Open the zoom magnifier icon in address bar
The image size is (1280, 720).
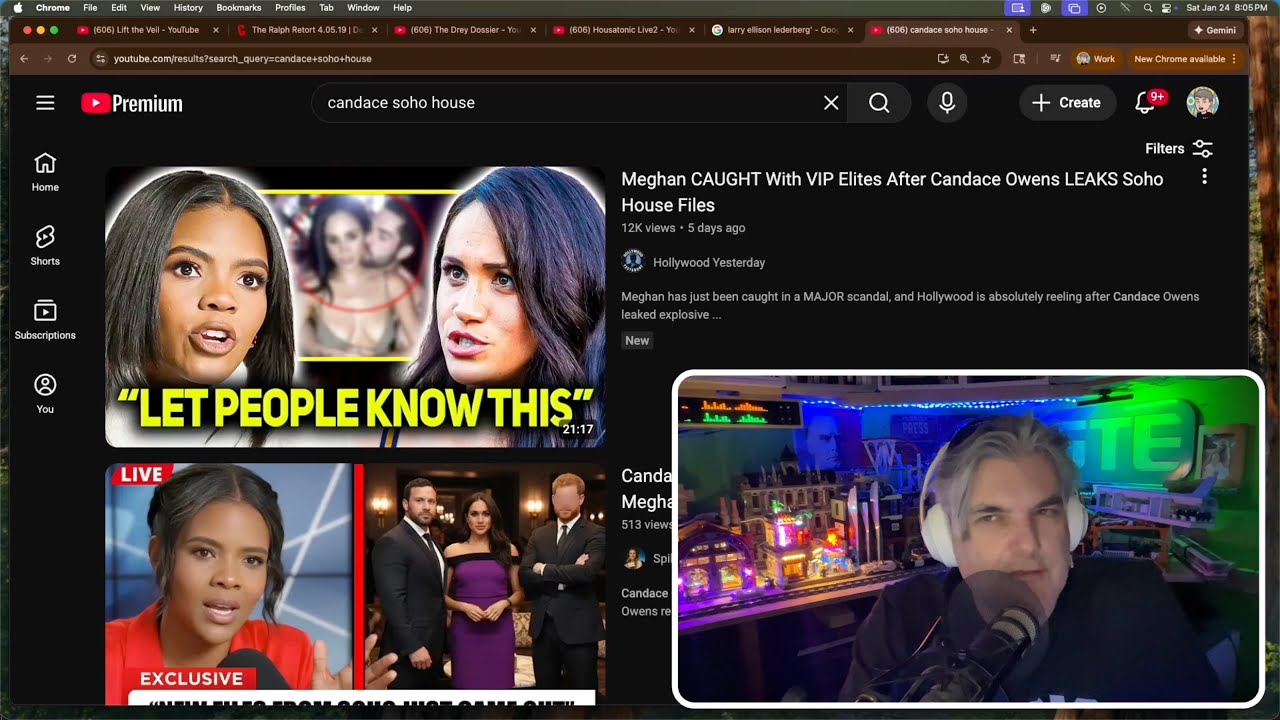click(x=964, y=59)
